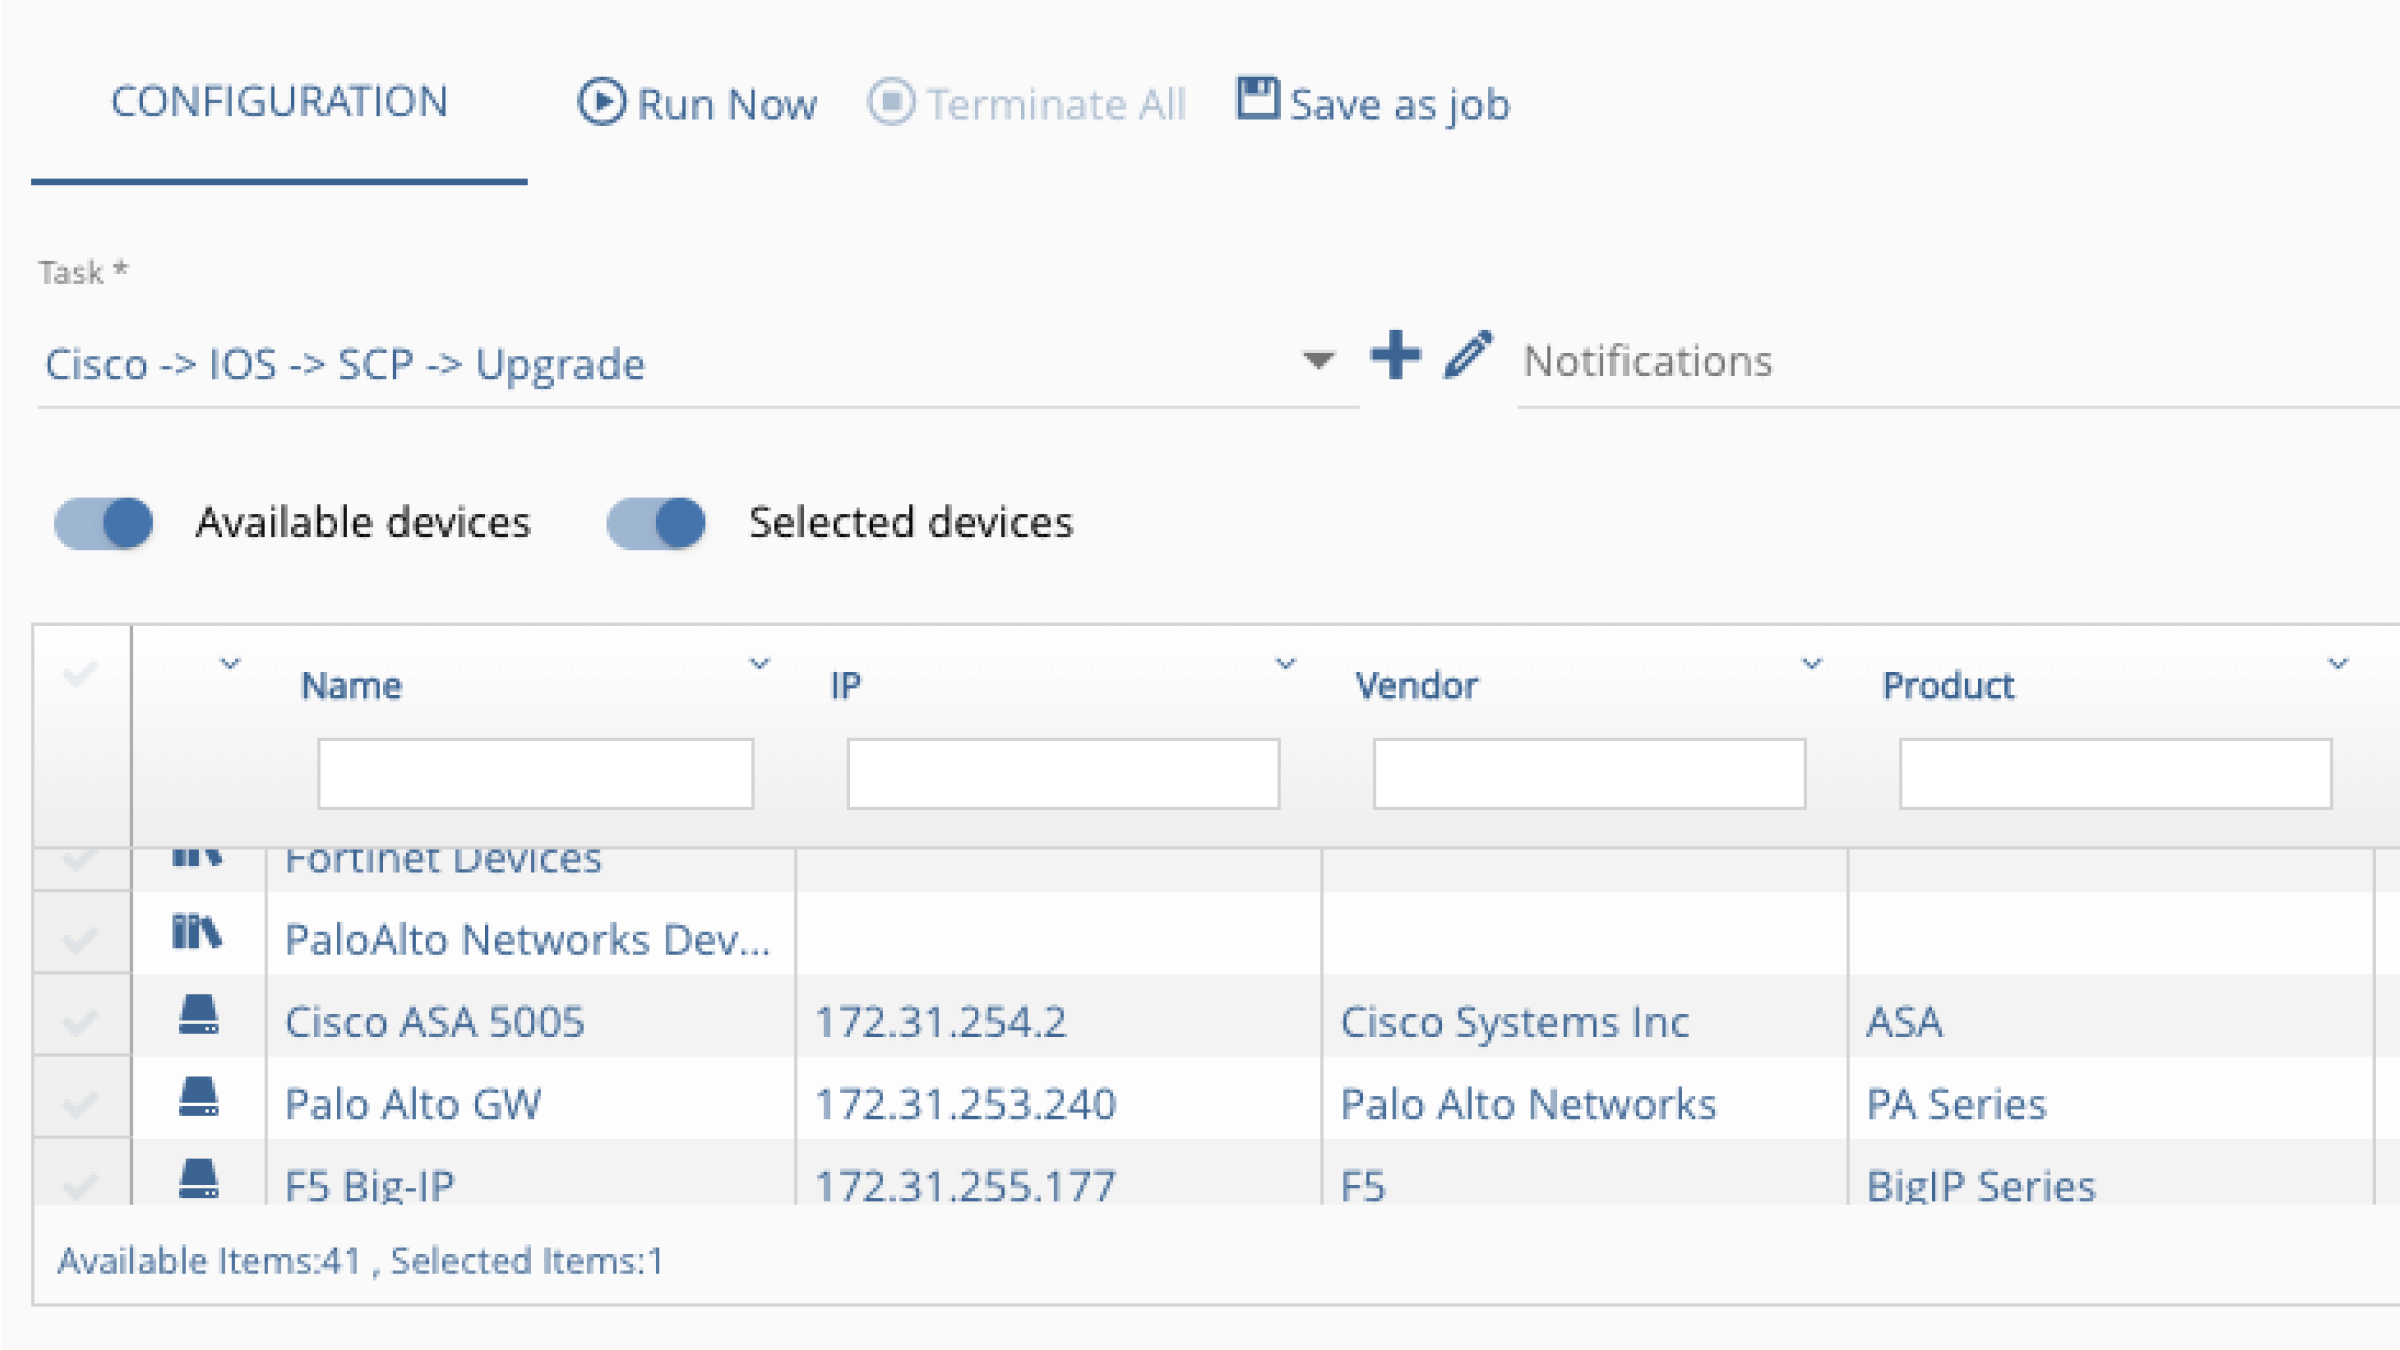
Task: Click the Run Now play icon
Action: [601, 102]
